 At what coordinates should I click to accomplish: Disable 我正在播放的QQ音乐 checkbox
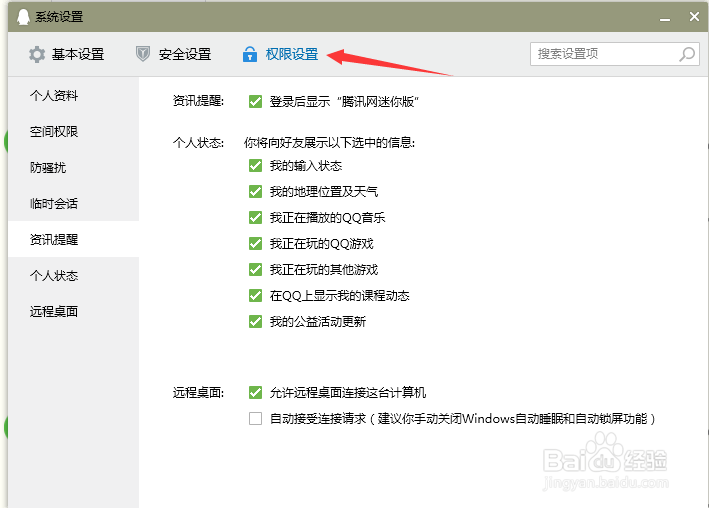tap(255, 218)
